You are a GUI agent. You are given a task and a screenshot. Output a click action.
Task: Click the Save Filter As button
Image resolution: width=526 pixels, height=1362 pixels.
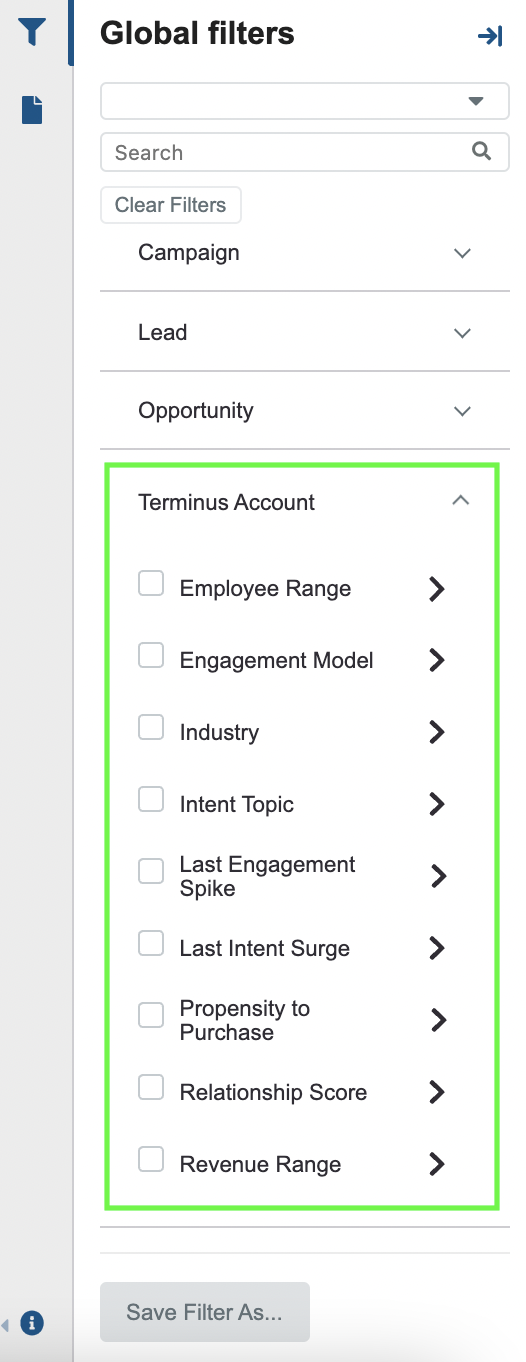[205, 1312]
